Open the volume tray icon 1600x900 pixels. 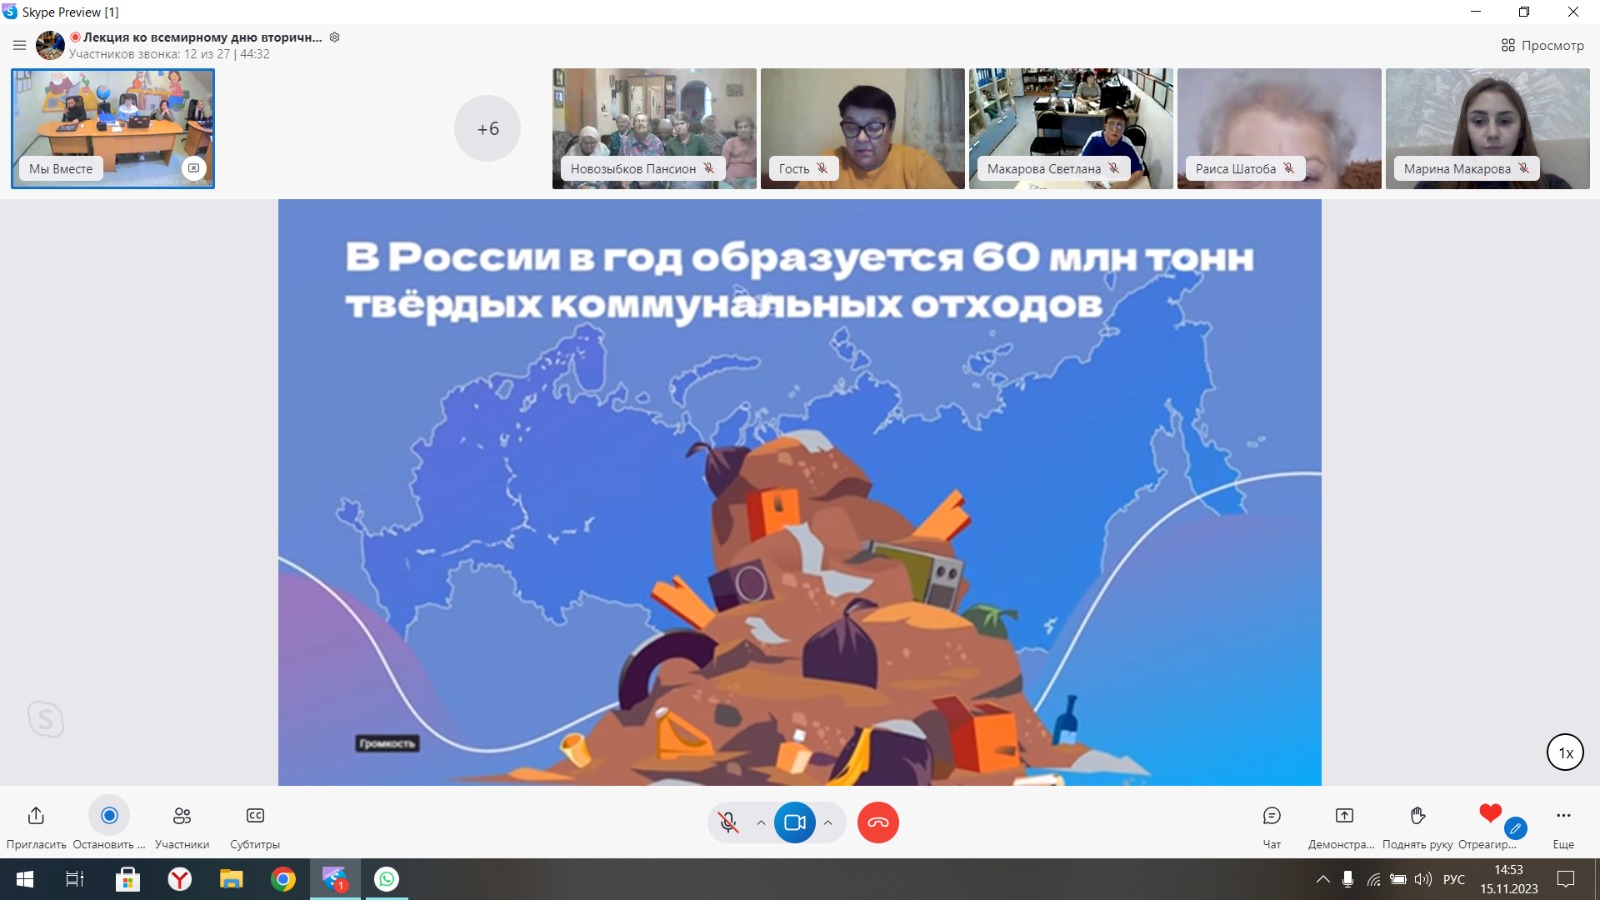(1423, 880)
